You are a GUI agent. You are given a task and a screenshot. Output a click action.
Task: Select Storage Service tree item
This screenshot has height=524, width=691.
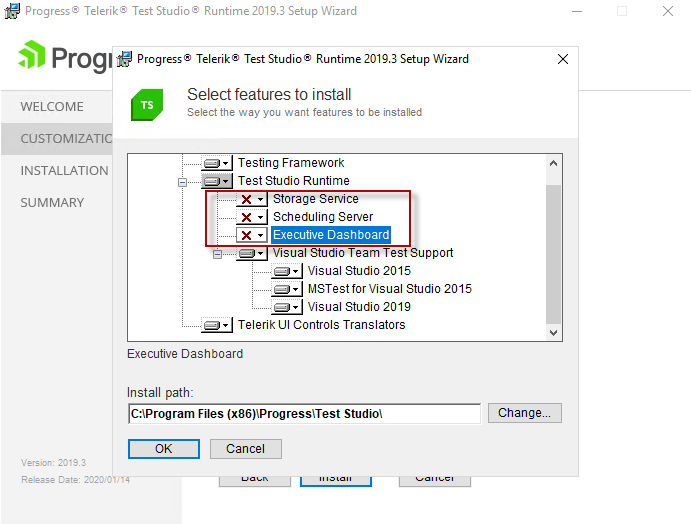[316, 199]
